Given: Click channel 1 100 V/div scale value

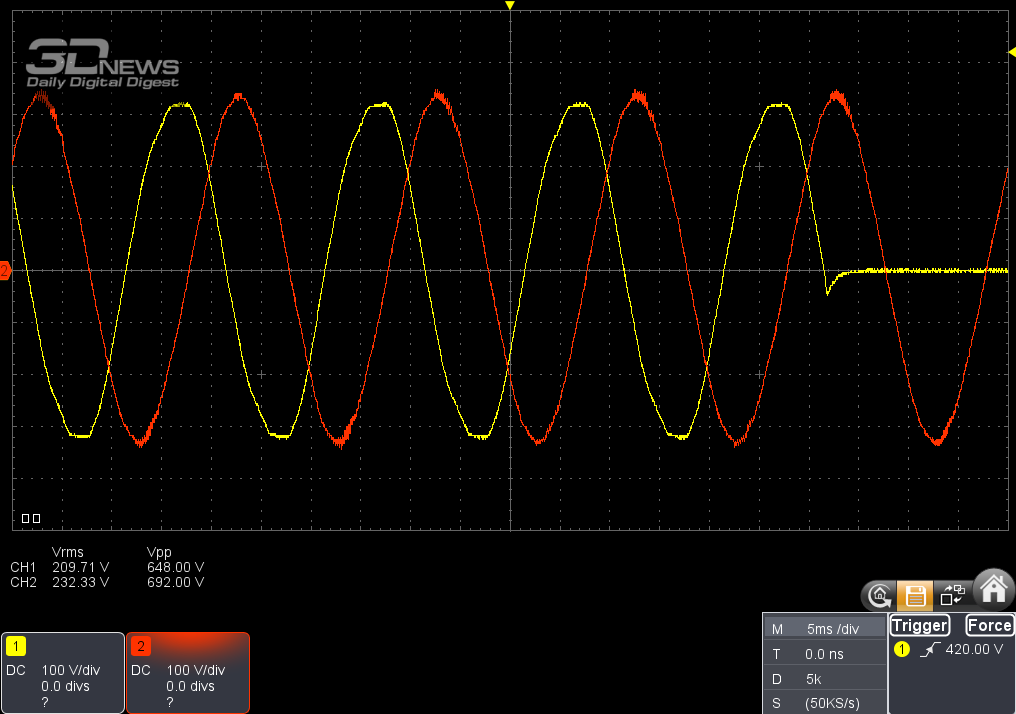Looking at the screenshot, I should coord(71,670).
